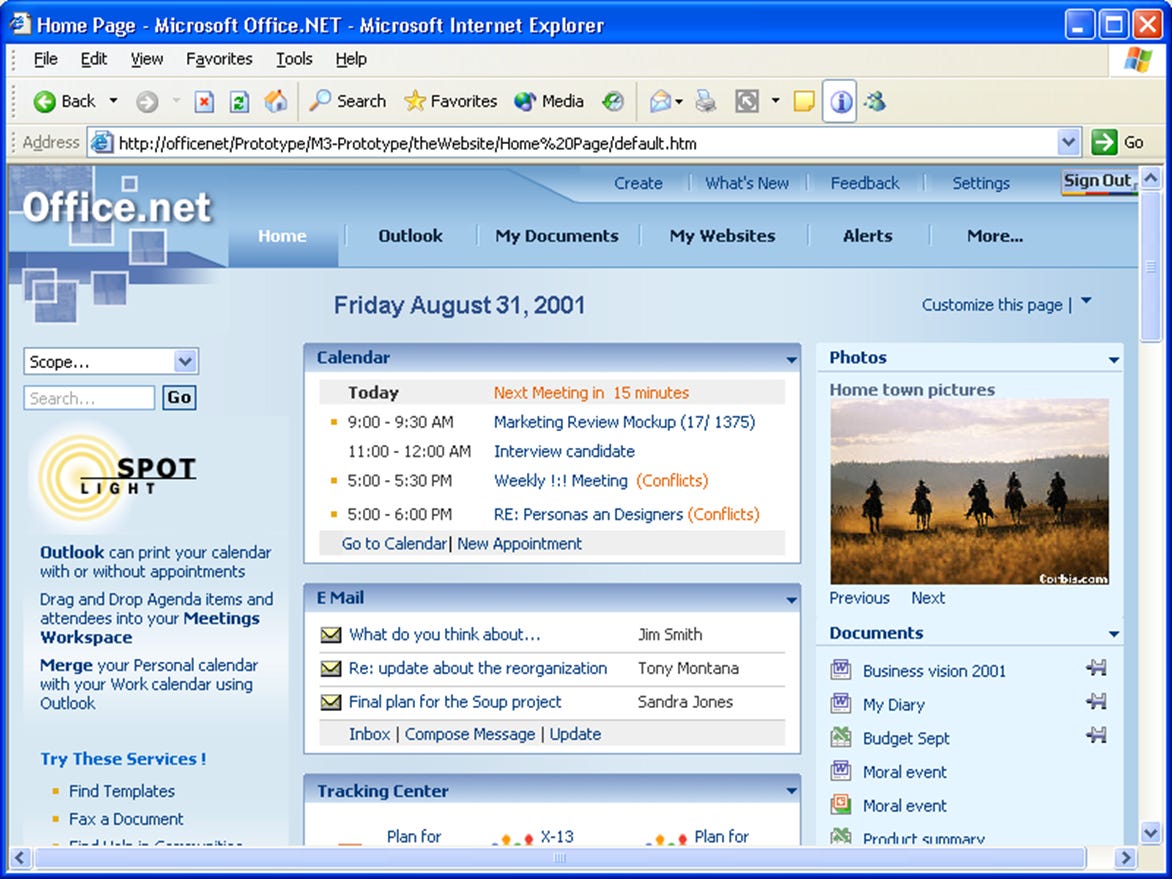
Task: Open the Address bar dropdown
Action: (x=1069, y=142)
